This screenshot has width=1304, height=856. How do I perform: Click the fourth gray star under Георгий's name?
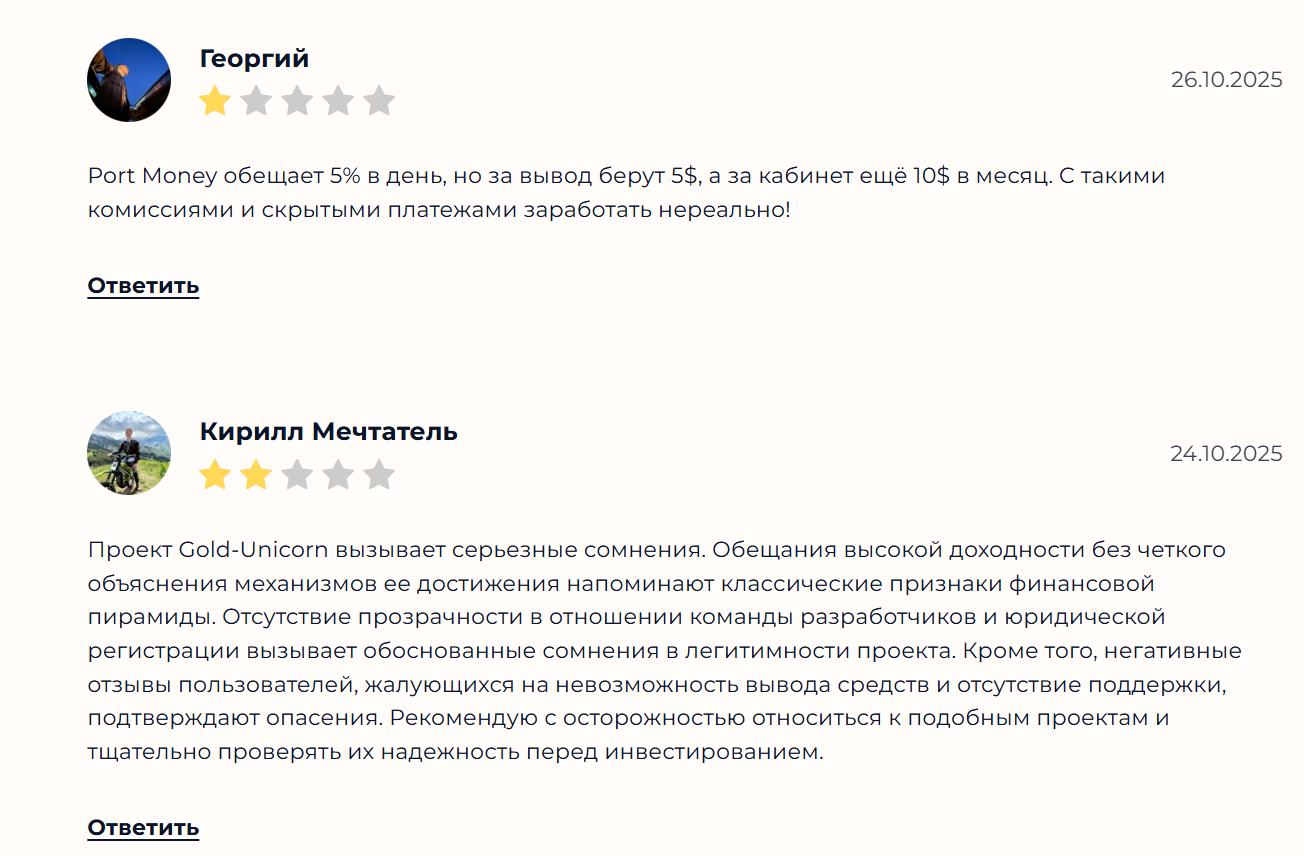[x=339, y=99]
